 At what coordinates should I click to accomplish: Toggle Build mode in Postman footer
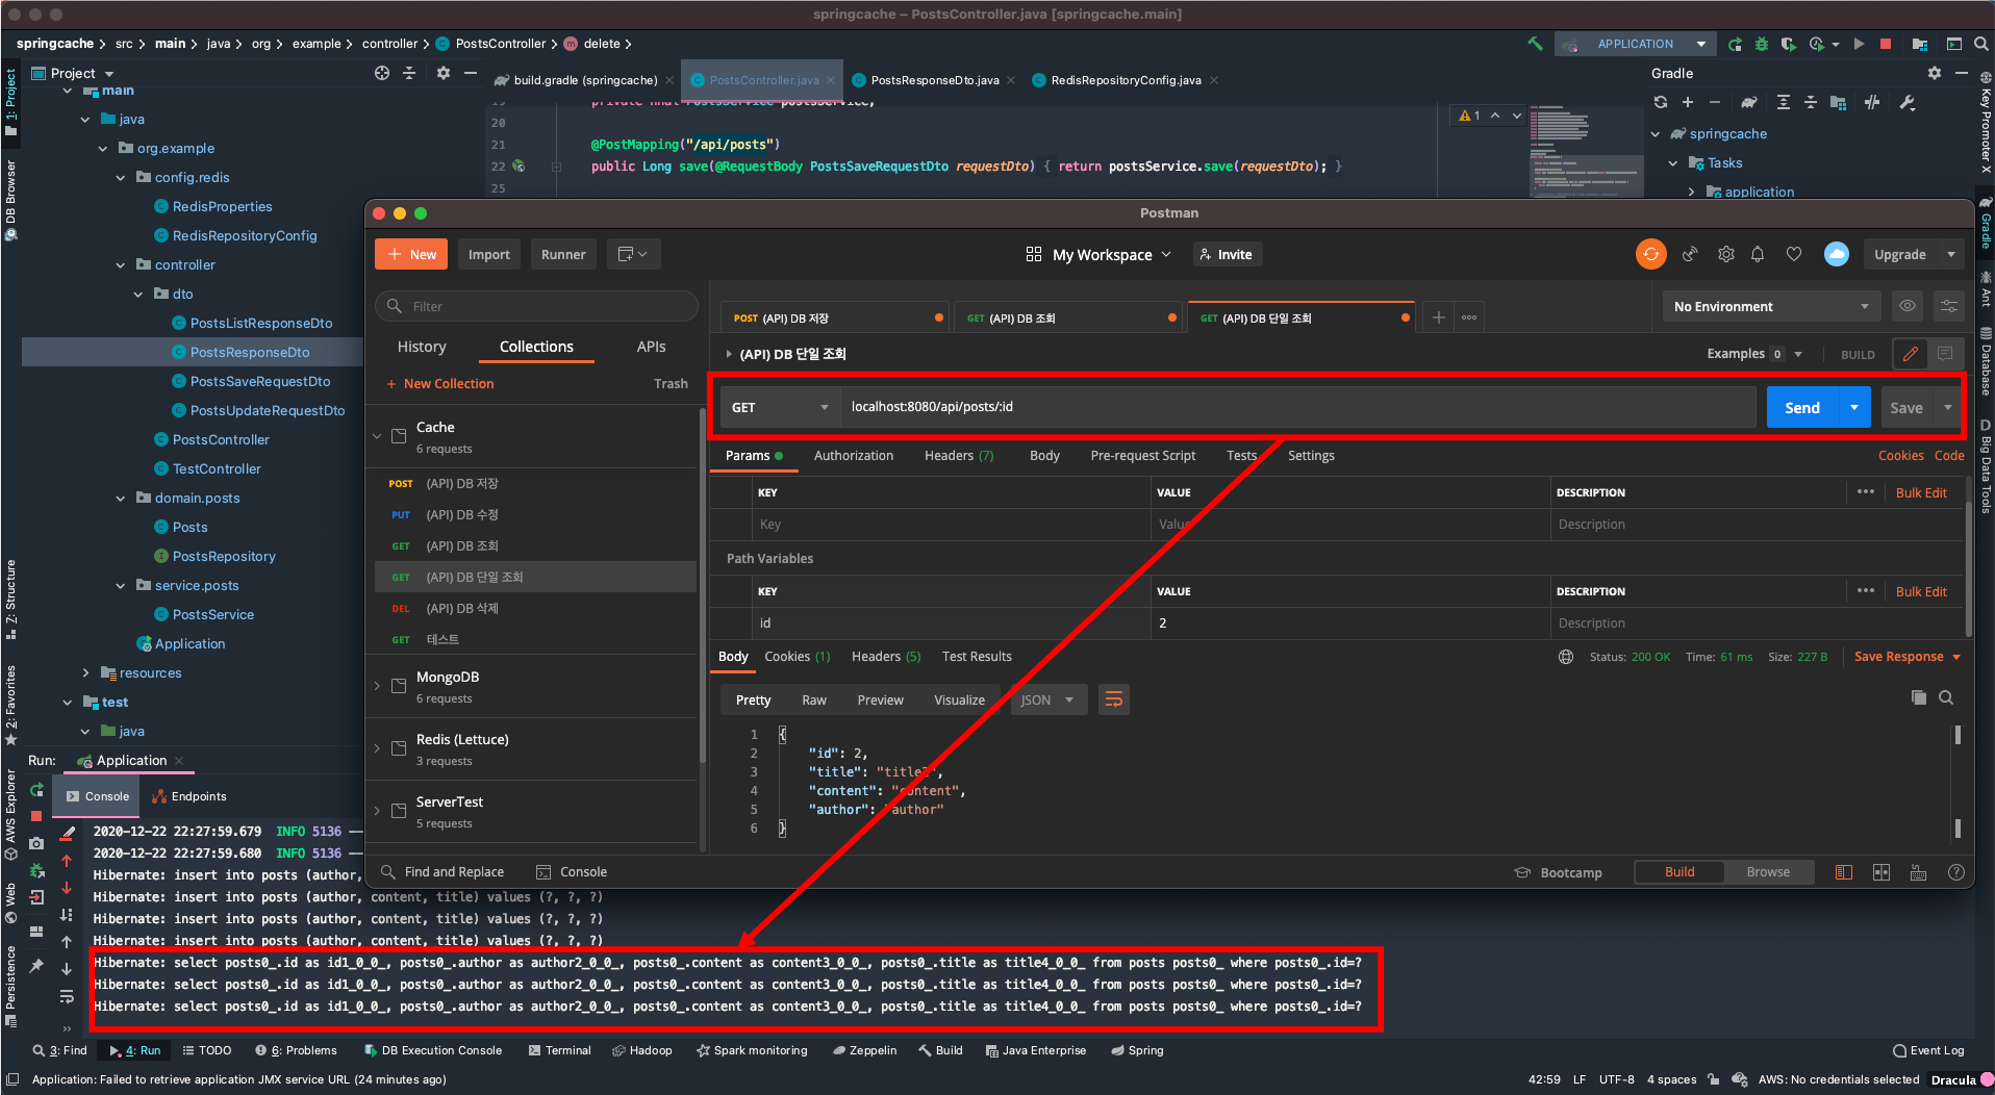tap(1679, 872)
